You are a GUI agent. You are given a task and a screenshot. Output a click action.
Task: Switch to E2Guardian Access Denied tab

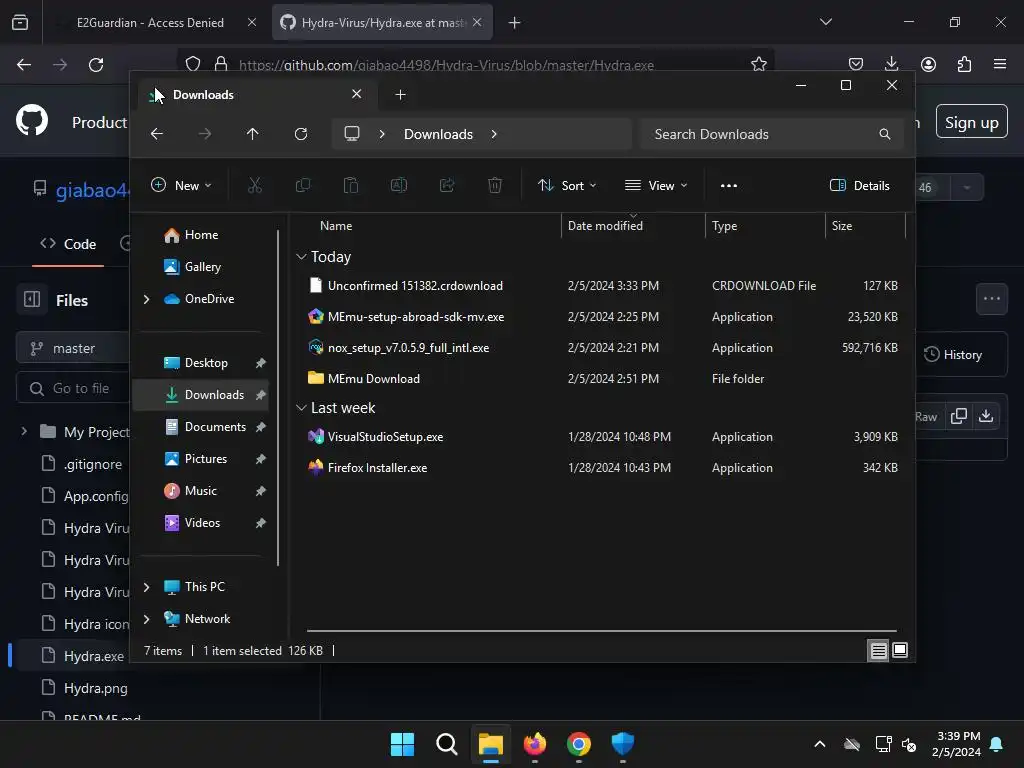pos(150,22)
